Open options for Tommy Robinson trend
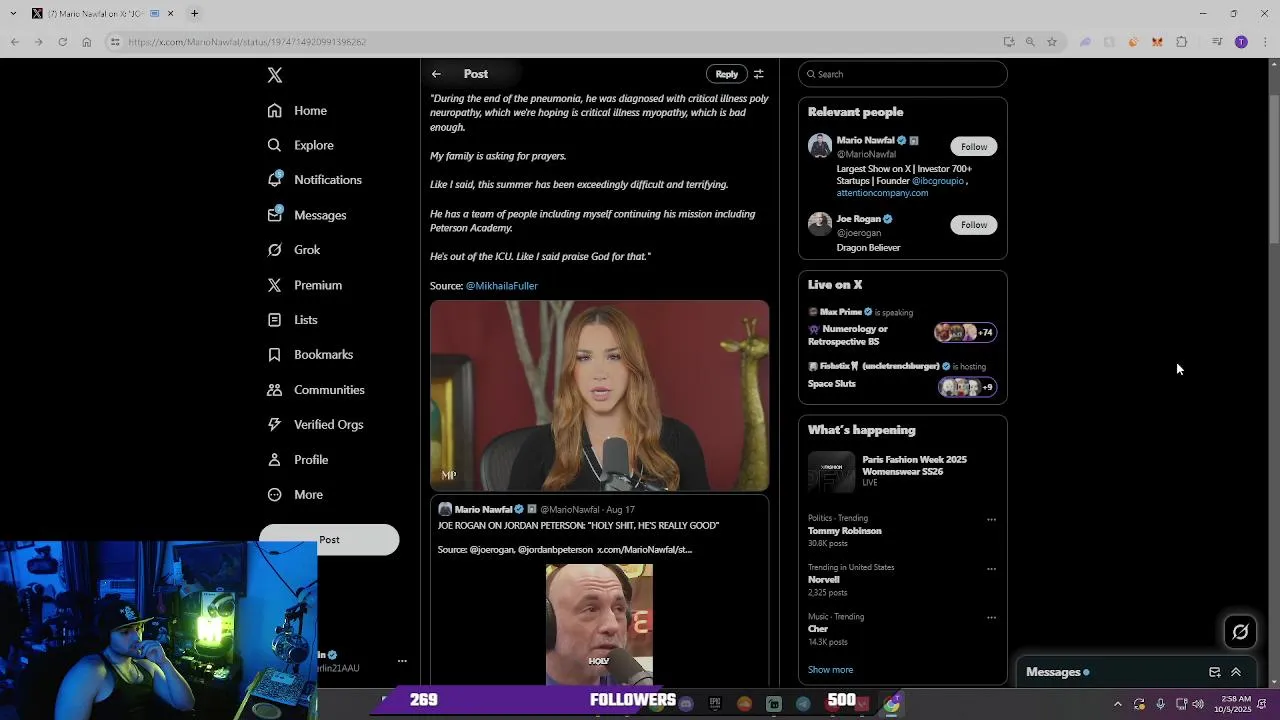This screenshot has width=1280, height=720. click(x=991, y=520)
